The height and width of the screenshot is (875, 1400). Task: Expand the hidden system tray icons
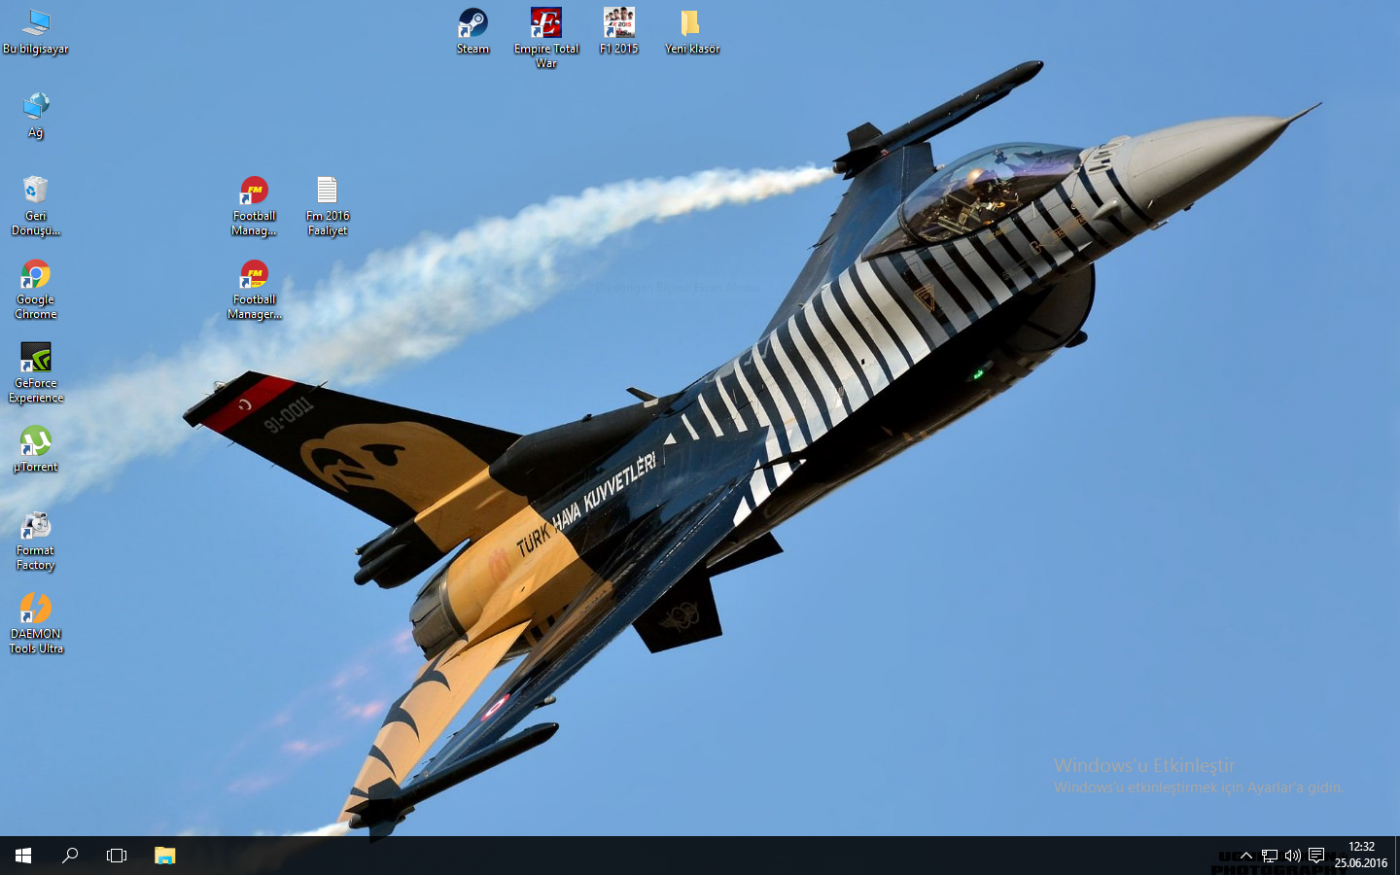tap(1246, 856)
